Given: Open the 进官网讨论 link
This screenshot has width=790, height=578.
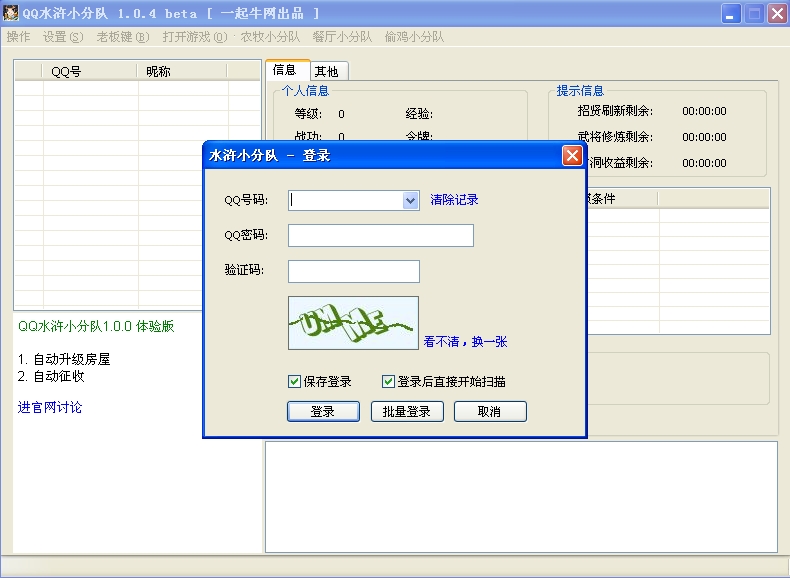Looking at the screenshot, I should pyautogui.click(x=50, y=407).
